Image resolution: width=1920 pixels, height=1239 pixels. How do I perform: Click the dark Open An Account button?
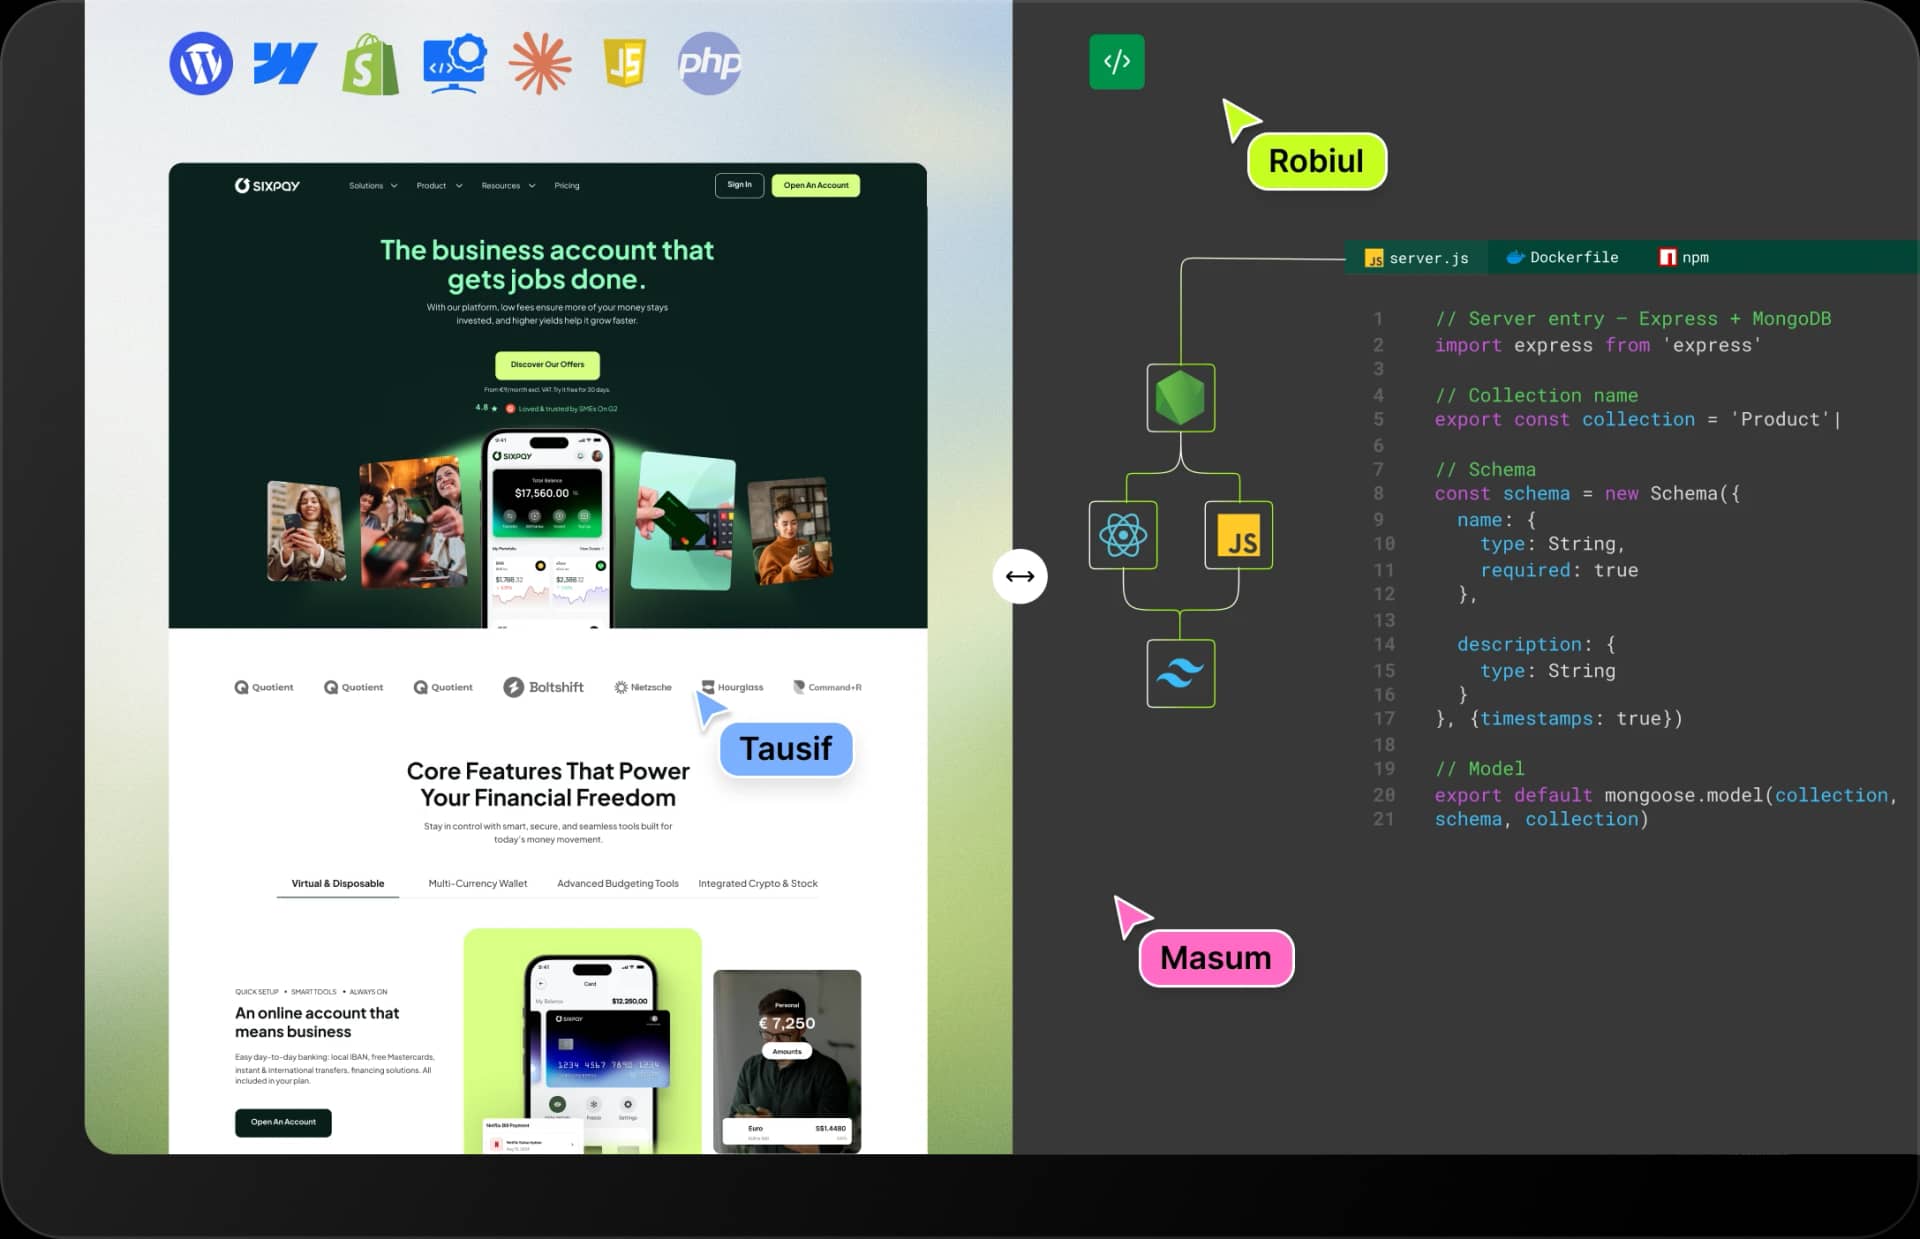[x=283, y=1122]
